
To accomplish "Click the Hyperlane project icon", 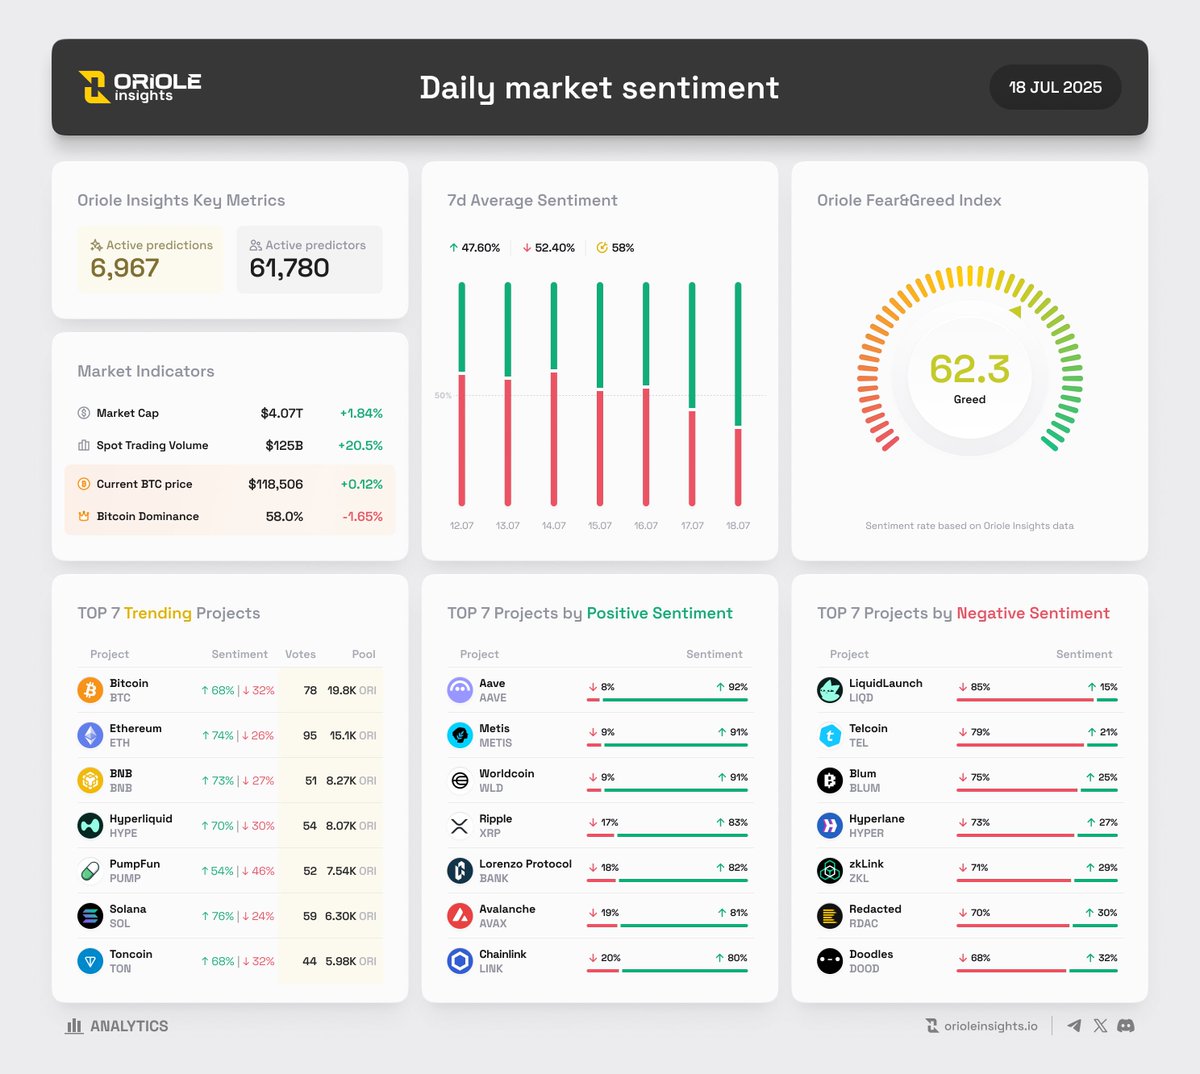I will [x=830, y=825].
